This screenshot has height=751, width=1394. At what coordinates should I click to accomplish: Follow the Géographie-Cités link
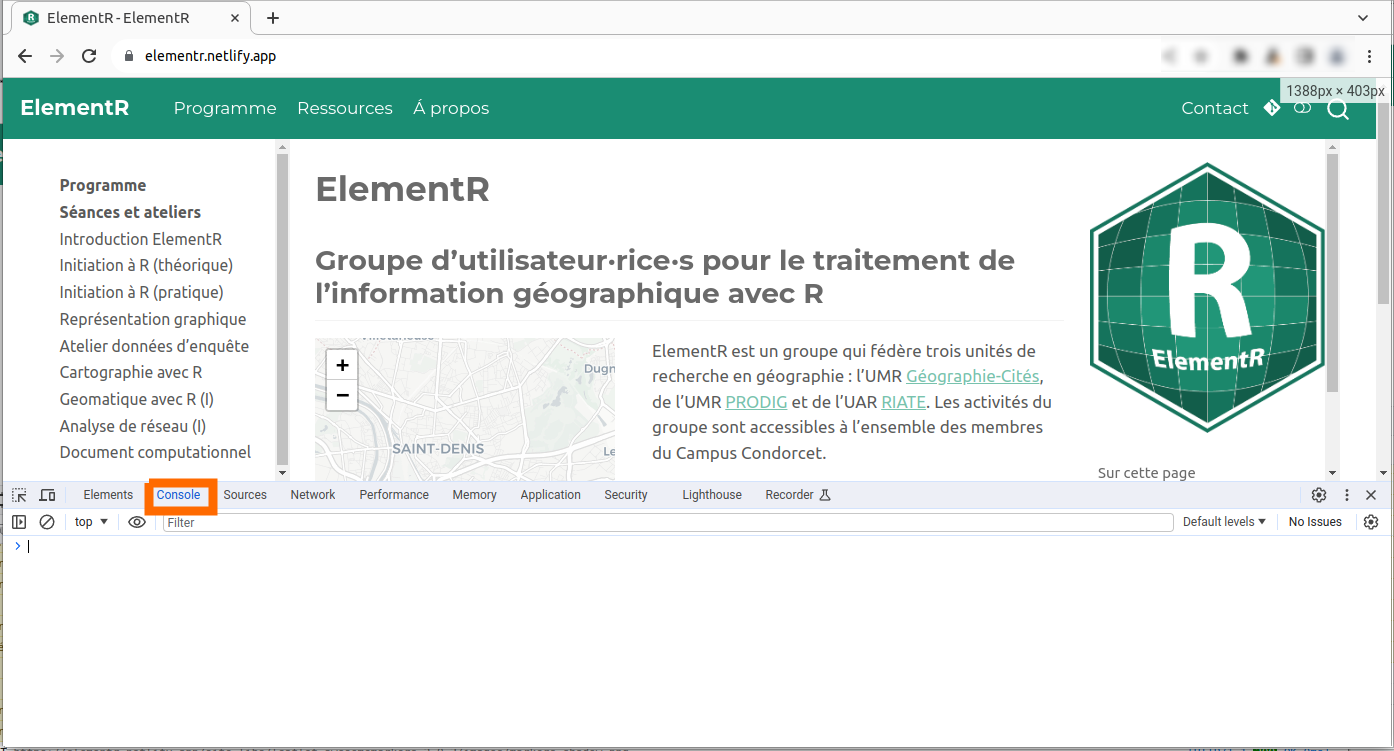coord(973,377)
